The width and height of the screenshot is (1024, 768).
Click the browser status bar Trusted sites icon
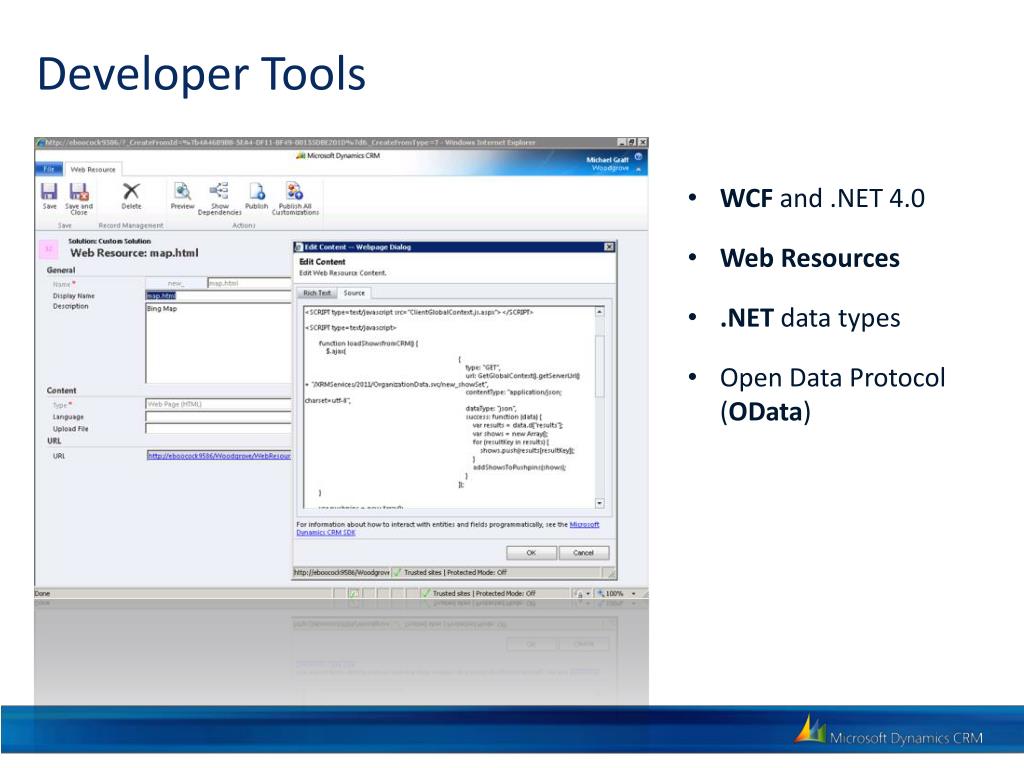point(426,594)
